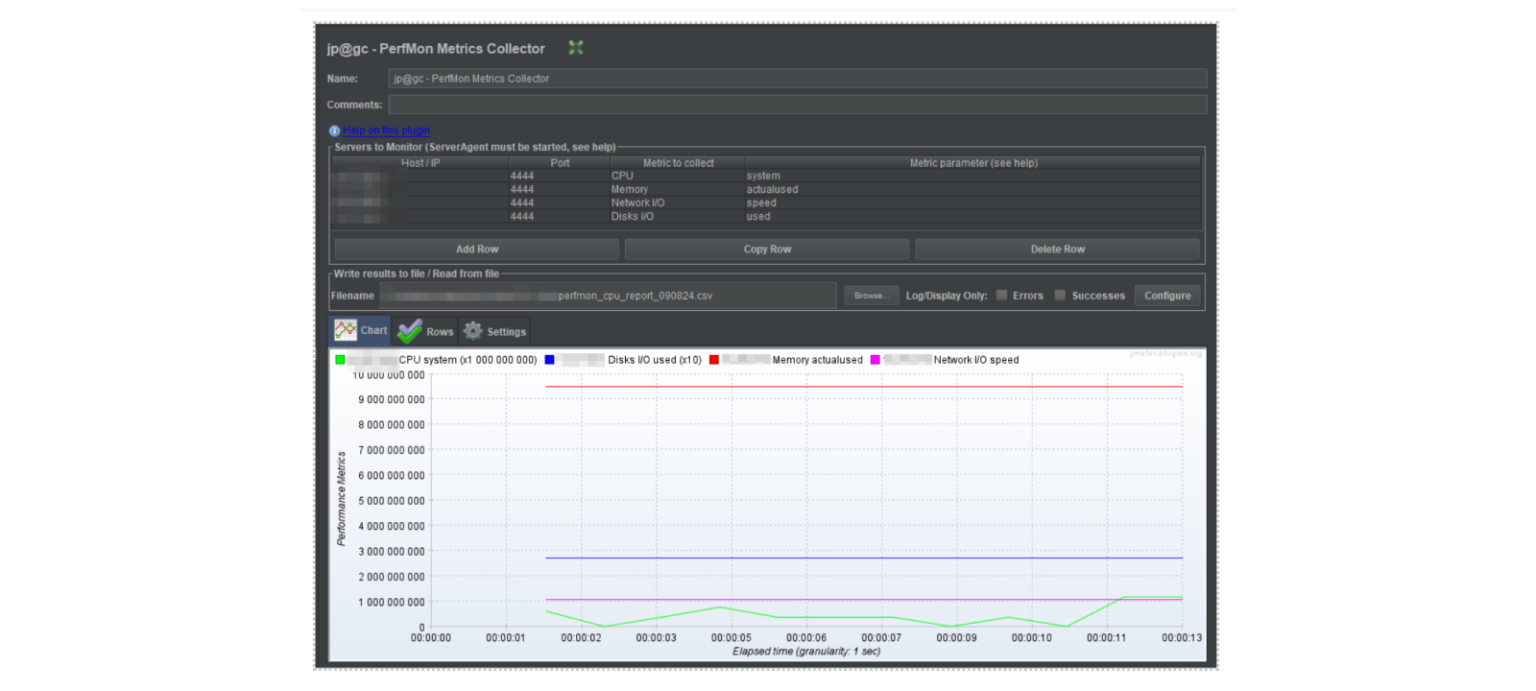Click the gear icon on the Settings tab
Screen dimensions: 1536x691
click(473, 330)
